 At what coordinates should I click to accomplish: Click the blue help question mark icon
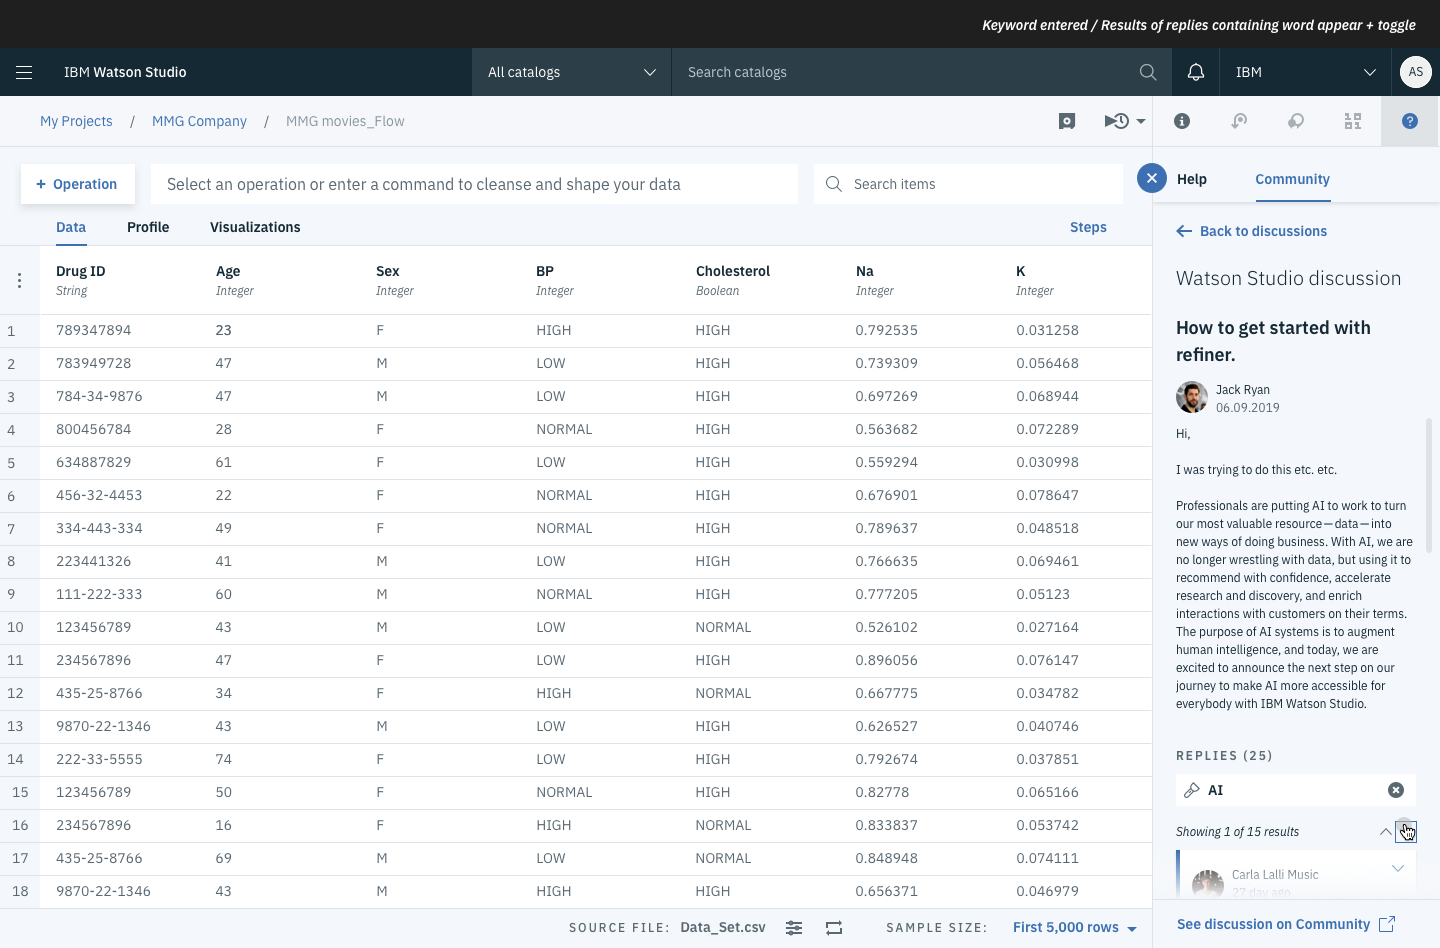pyautogui.click(x=1410, y=121)
